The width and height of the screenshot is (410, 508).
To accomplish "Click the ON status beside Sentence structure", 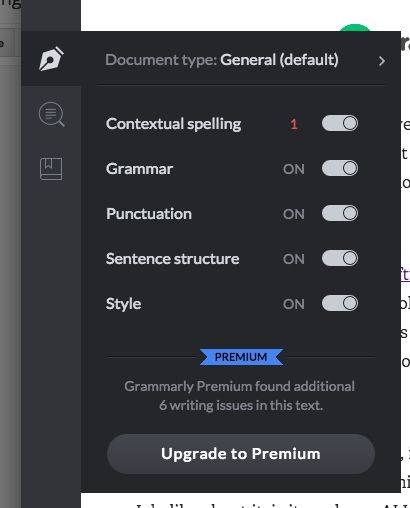I will tap(294, 259).
